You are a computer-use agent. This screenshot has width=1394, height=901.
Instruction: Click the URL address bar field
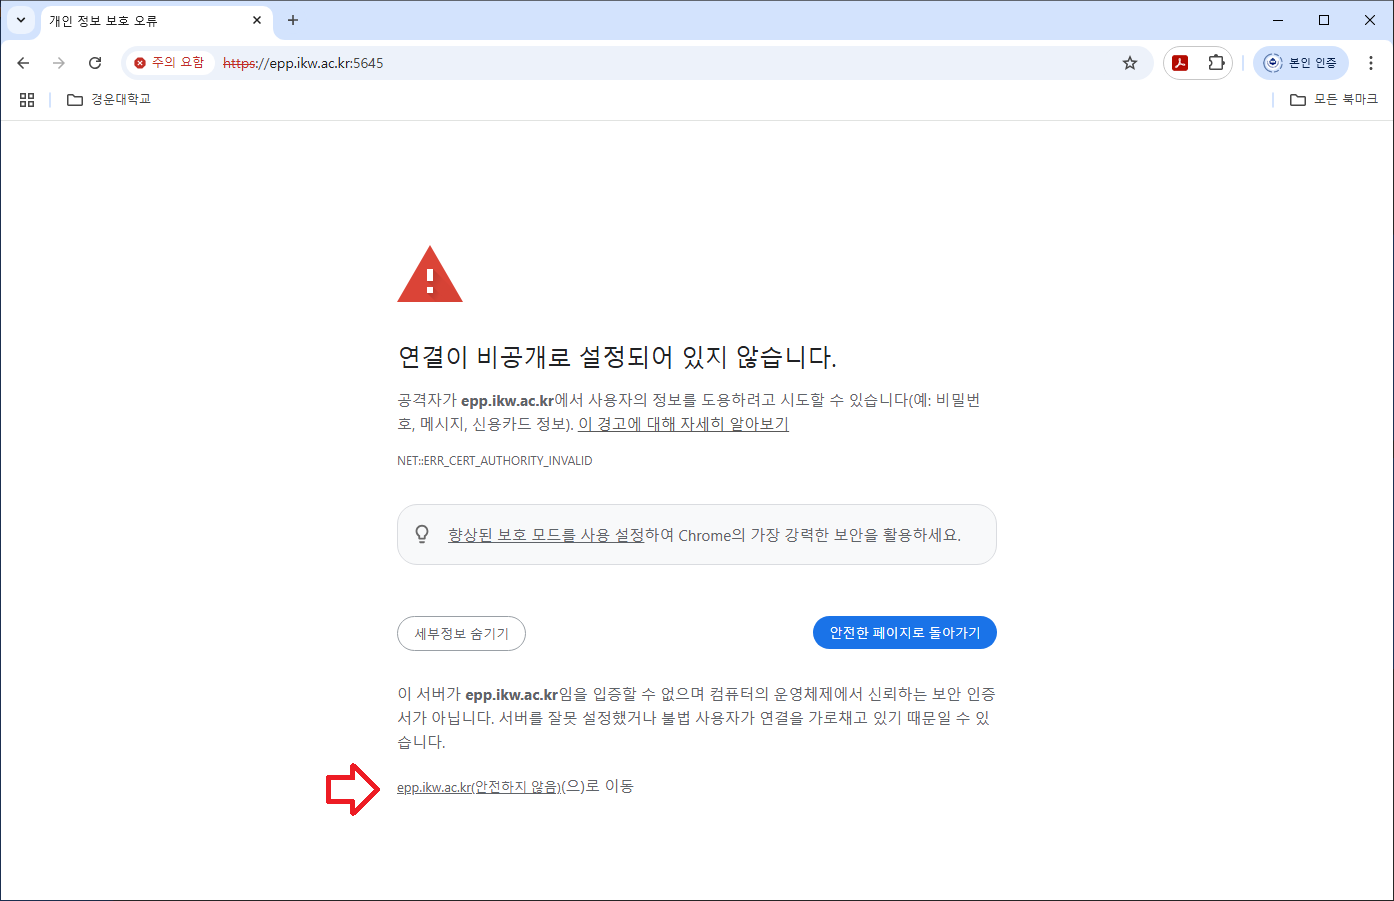(700, 63)
